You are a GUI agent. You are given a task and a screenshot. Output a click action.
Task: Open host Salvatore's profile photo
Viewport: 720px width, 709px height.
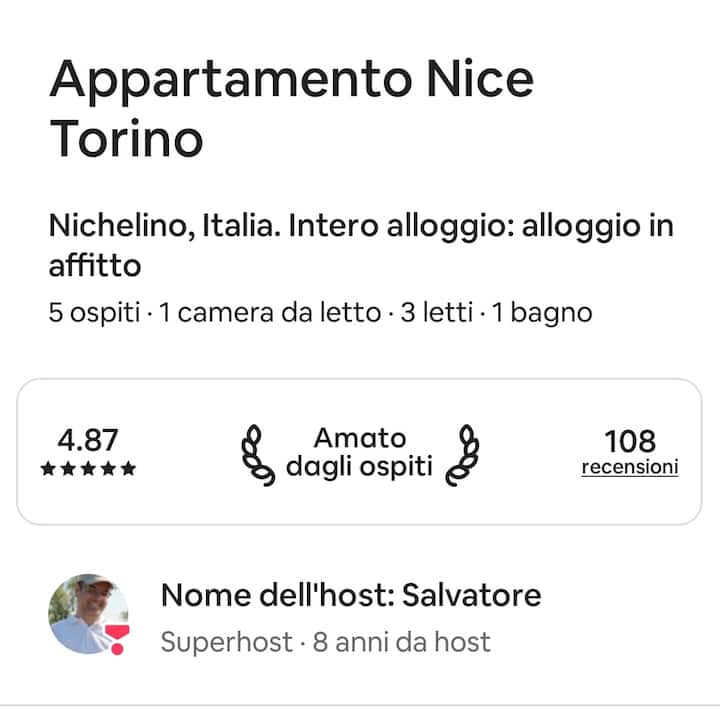(x=87, y=614)
